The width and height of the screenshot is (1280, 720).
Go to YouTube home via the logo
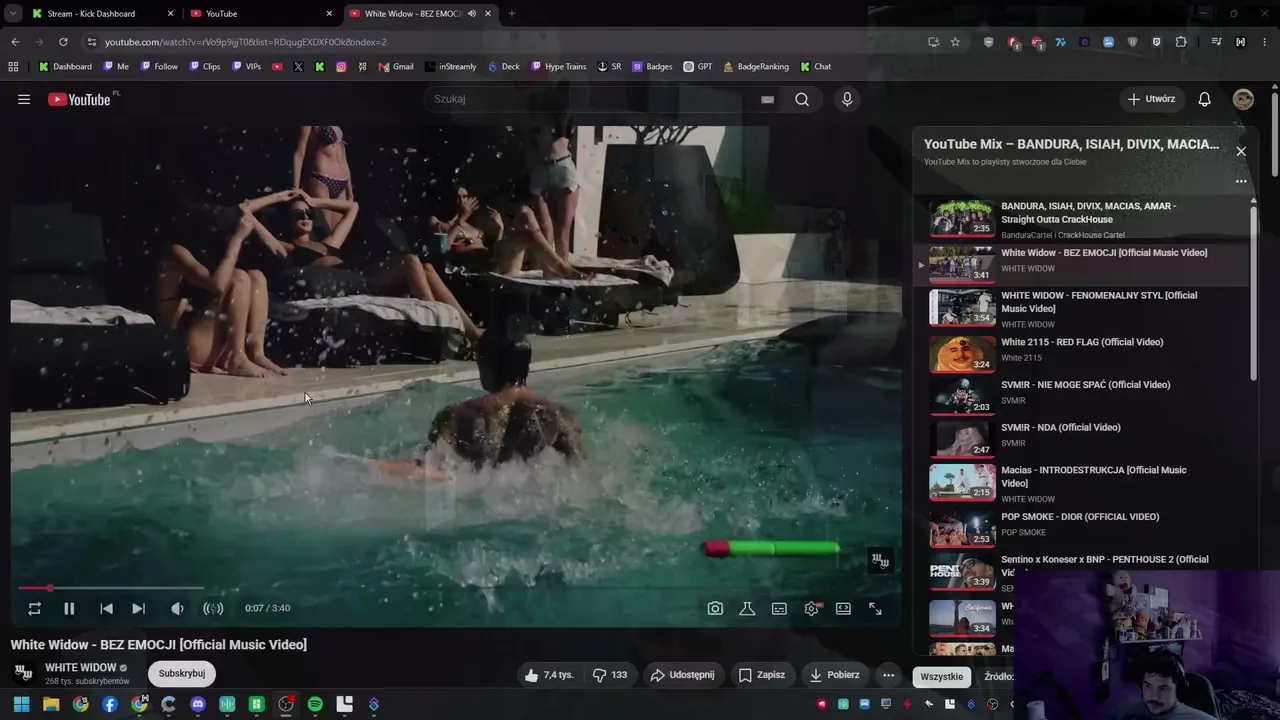tap(79, 99)
